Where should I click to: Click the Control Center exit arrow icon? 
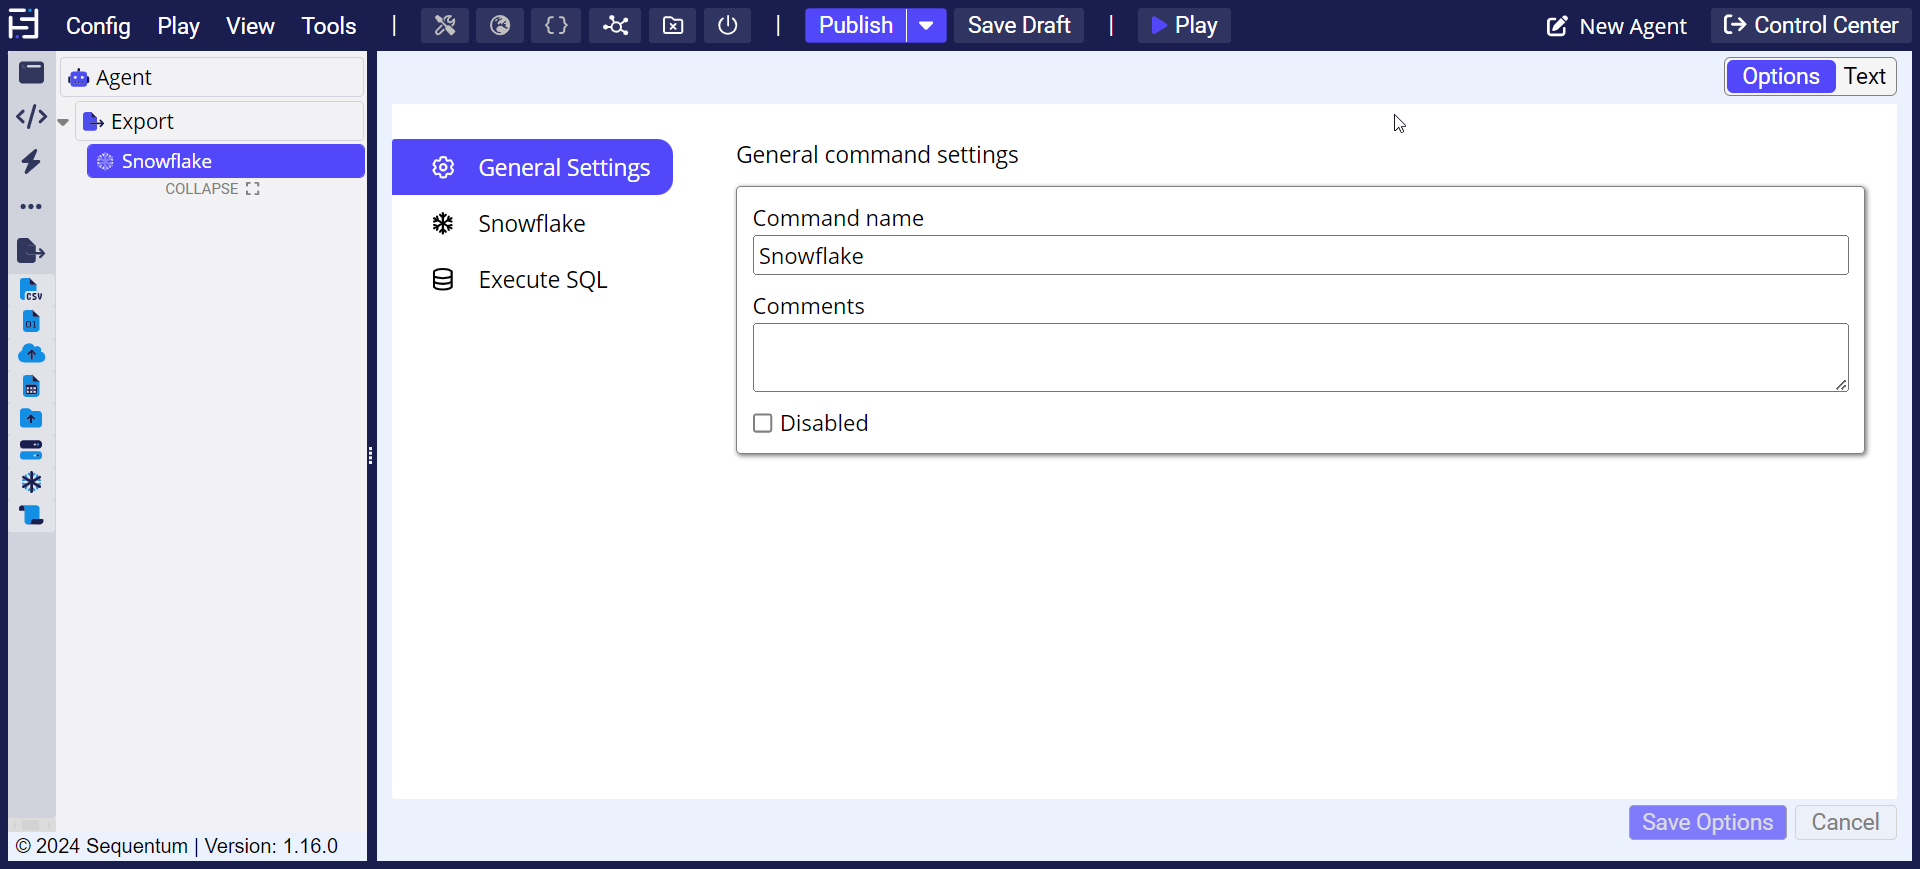pyautogui.click(x=1735, y=25)
